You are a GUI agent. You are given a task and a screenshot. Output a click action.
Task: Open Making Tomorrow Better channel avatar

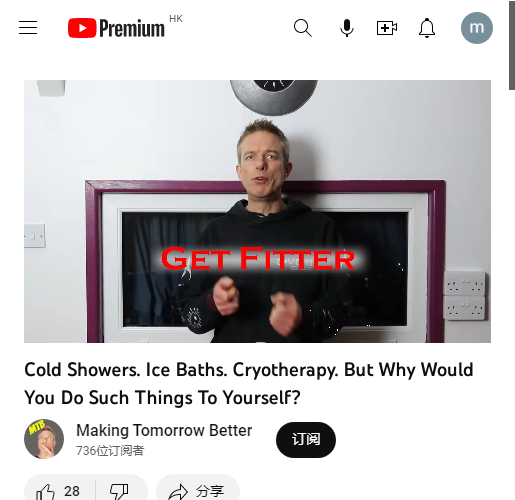tap(44, 439)
